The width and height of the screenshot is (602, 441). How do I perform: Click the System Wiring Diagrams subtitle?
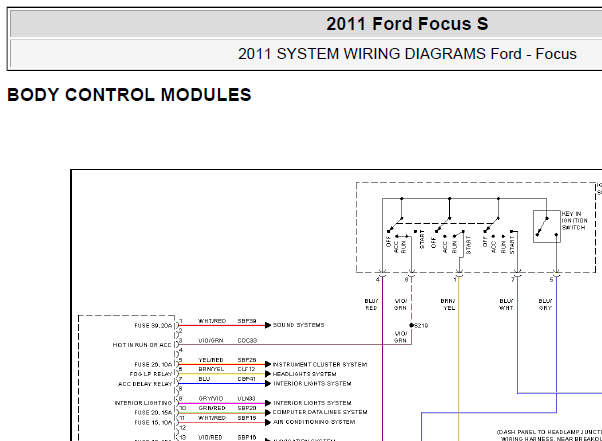coord(407,54)
